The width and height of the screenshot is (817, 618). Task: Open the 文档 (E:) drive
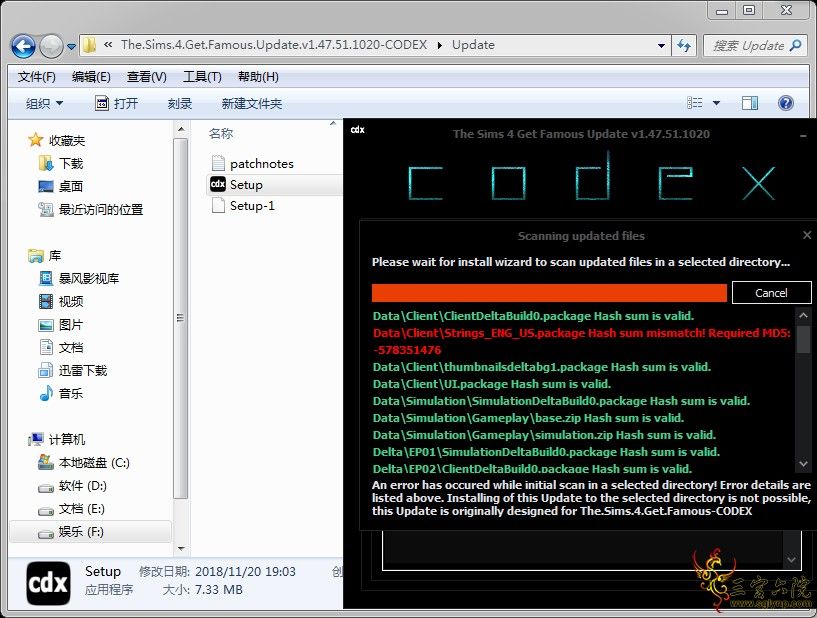[x=71, y=509]
